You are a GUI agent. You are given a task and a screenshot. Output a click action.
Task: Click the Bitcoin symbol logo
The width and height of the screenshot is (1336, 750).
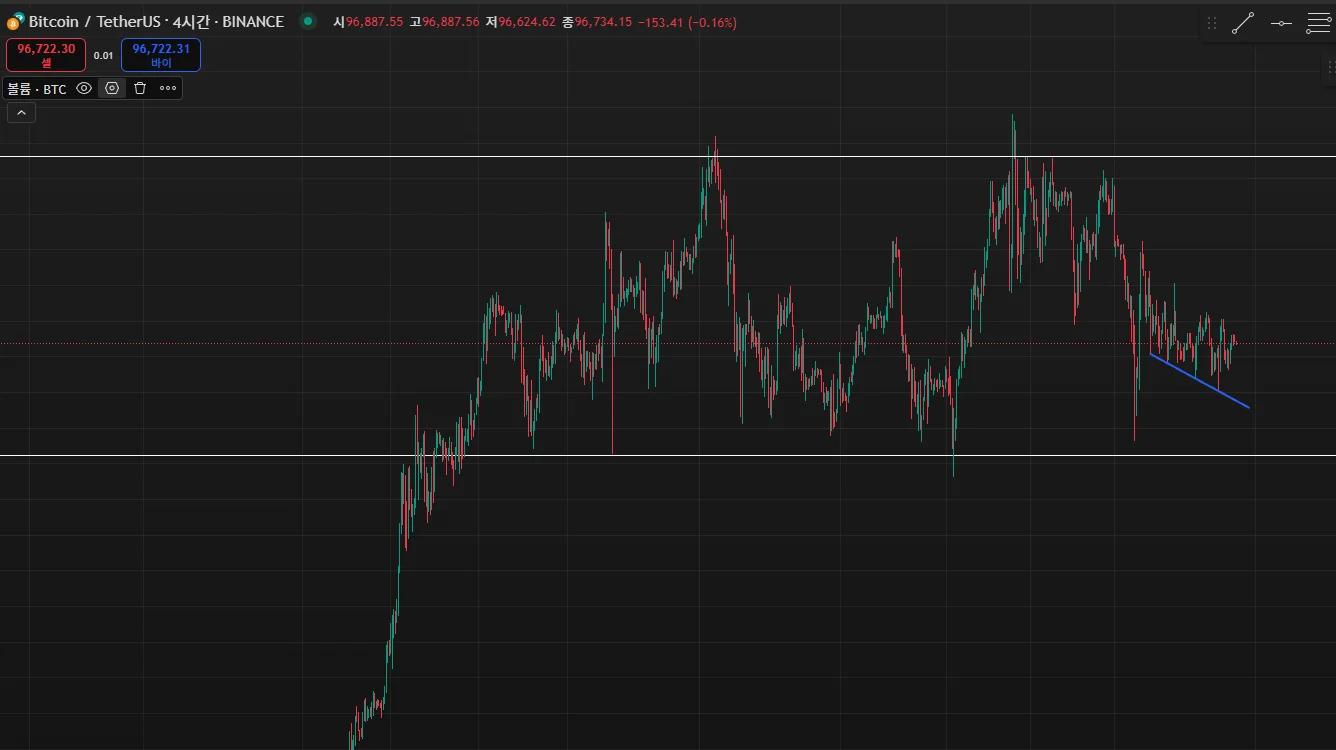point(15,21)
